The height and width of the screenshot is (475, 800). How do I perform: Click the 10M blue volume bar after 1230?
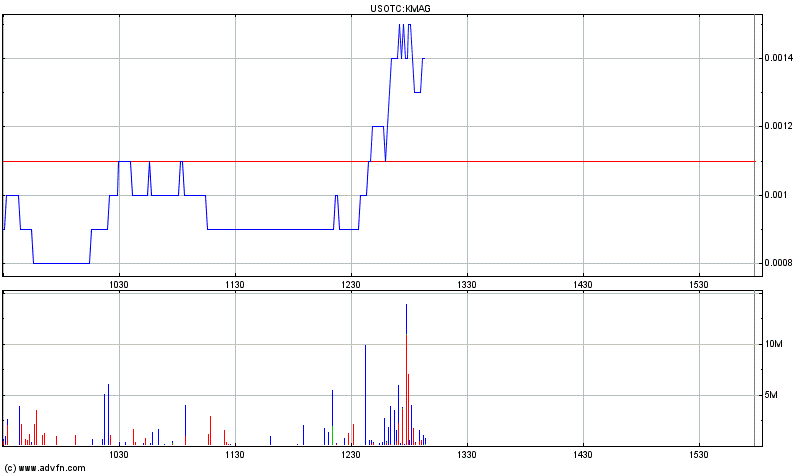365,395
